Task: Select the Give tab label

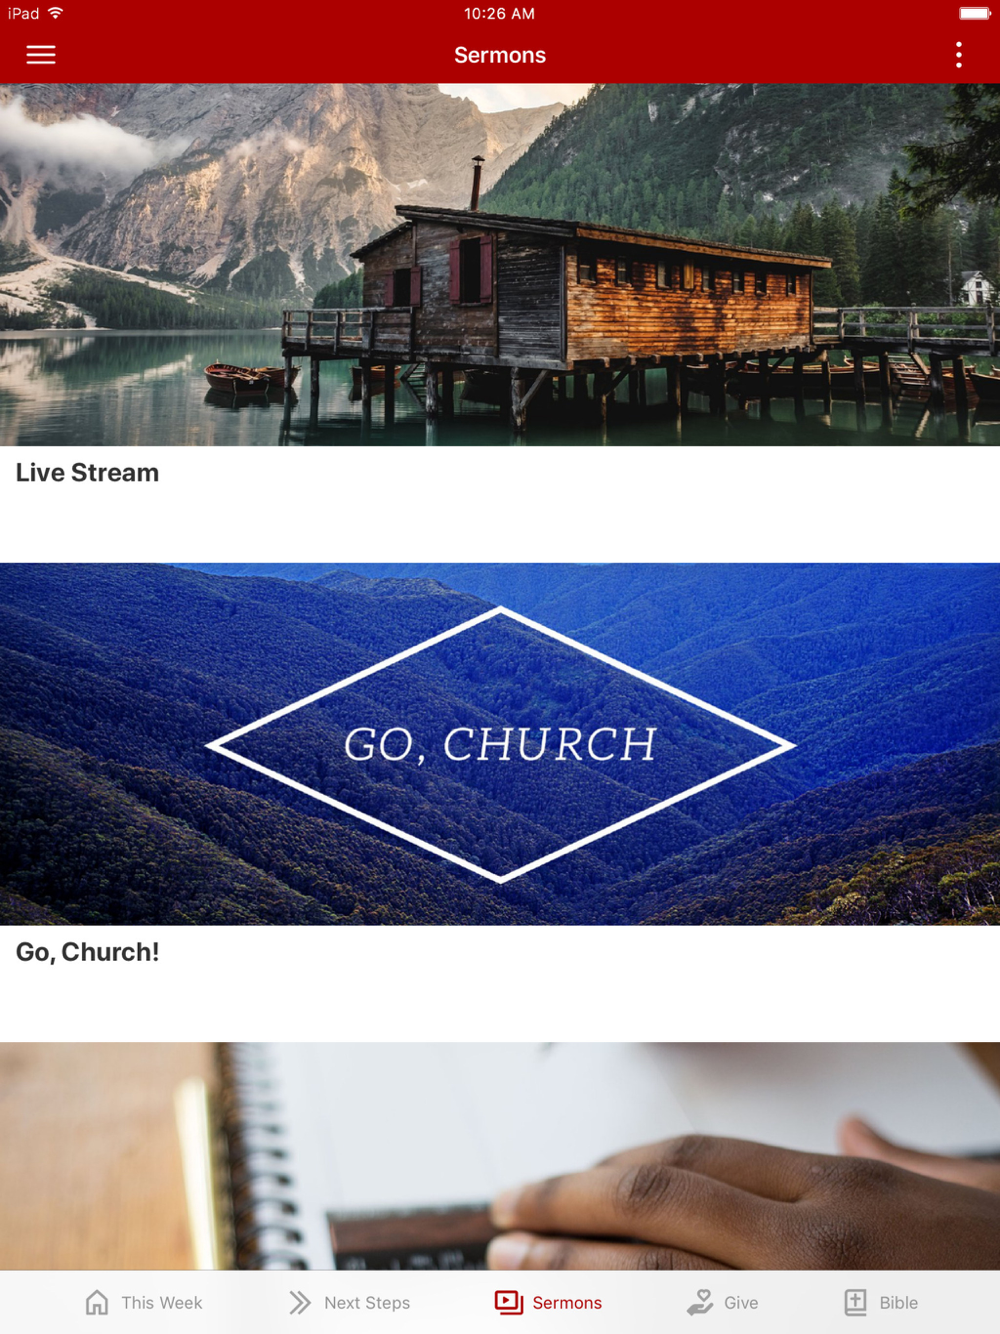Action: pos(741,1303)
